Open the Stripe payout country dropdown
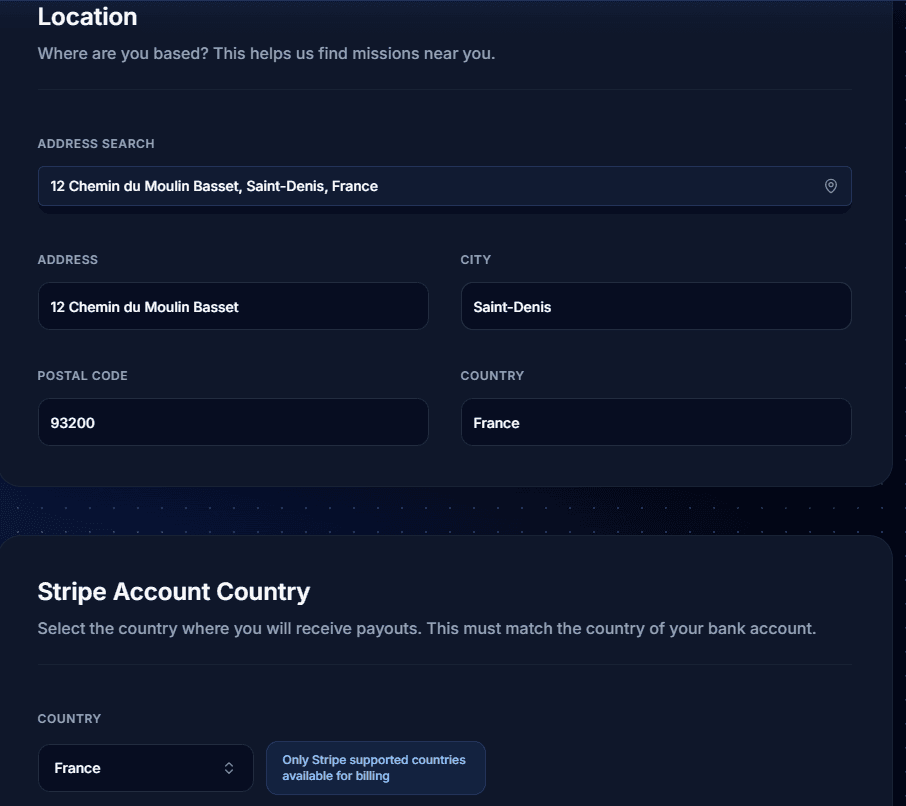Viewport: 906px width, 806px height. [145, 768]
